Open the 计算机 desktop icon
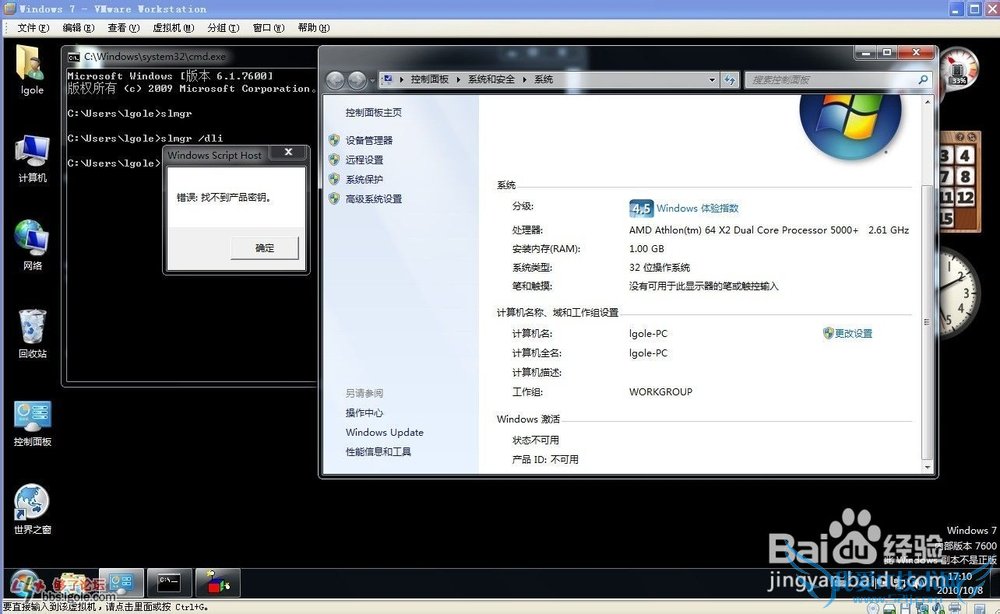This screenshot has height=614, width=1000. click(x=32, y=159)
